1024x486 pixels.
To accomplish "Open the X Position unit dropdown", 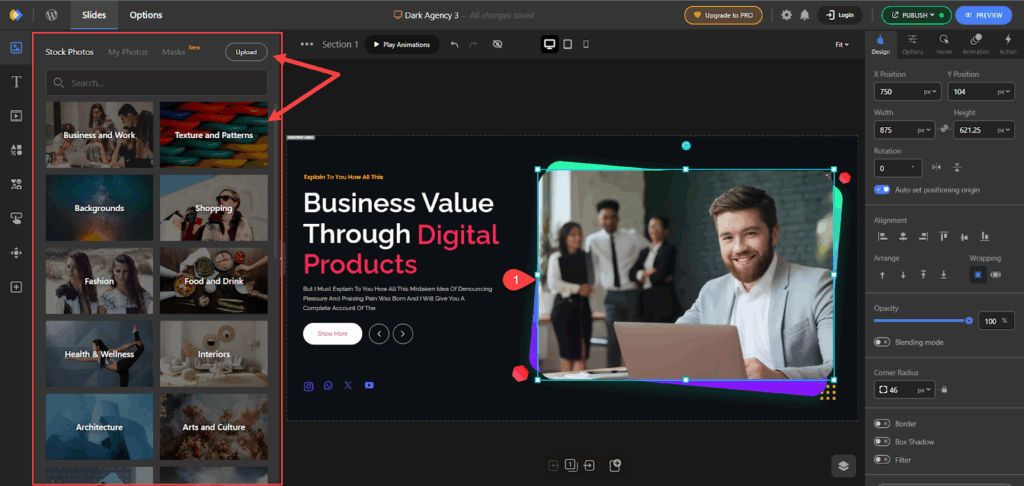I will (931, 92).
